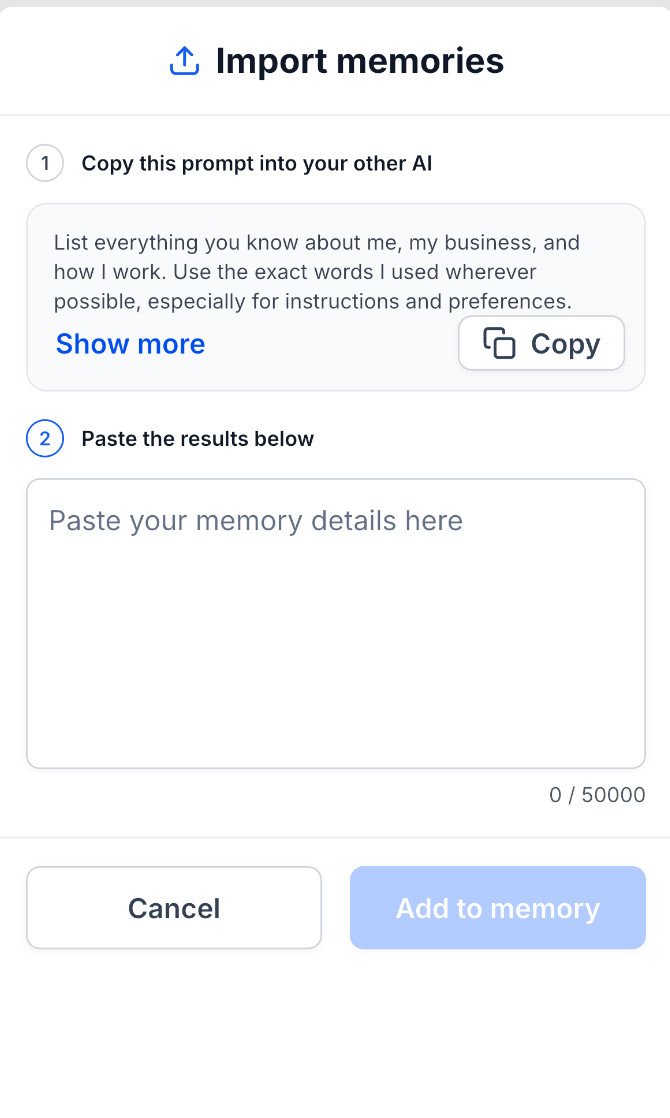The height and width of the screenshot is (1118, 670).
Task: Click the two-squares copy icon
Action: tap(499, 343)
